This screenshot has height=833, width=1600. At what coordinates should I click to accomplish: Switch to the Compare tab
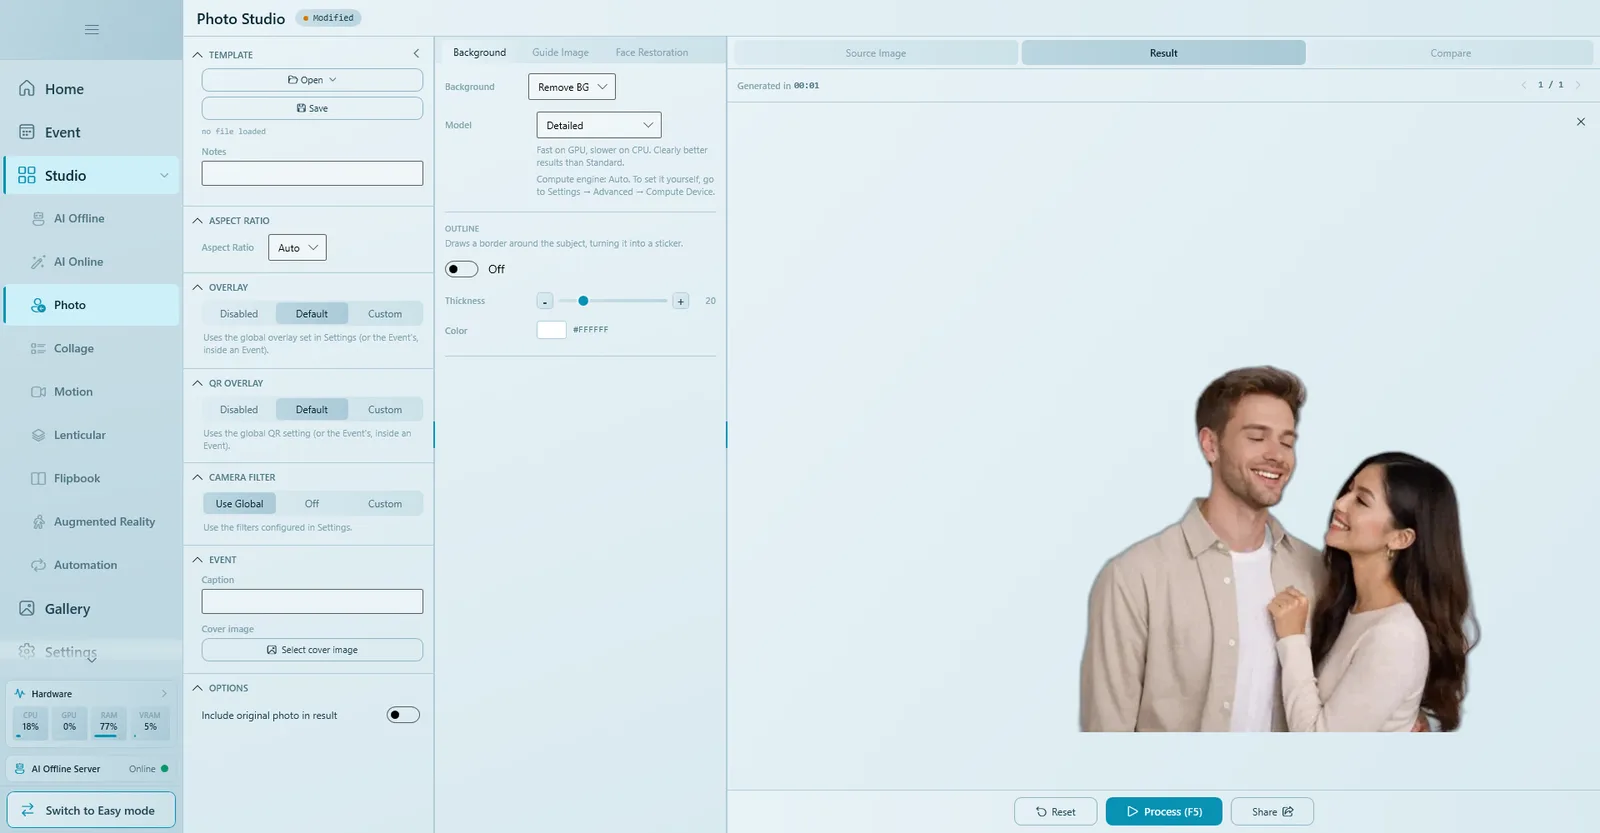point(1450,53)
